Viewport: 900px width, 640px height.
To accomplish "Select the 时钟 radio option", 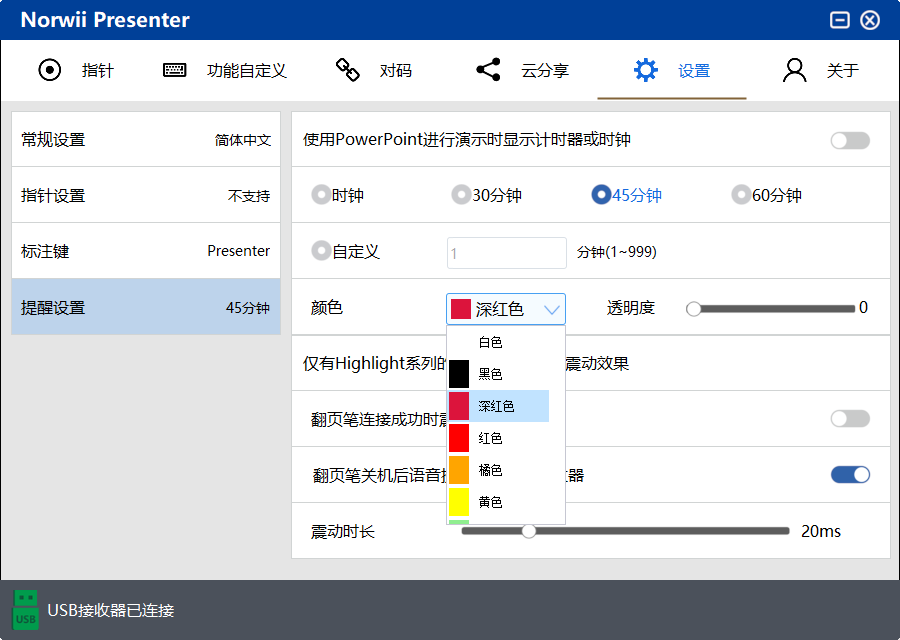I will pyautogui.click(x=338, y=195).
